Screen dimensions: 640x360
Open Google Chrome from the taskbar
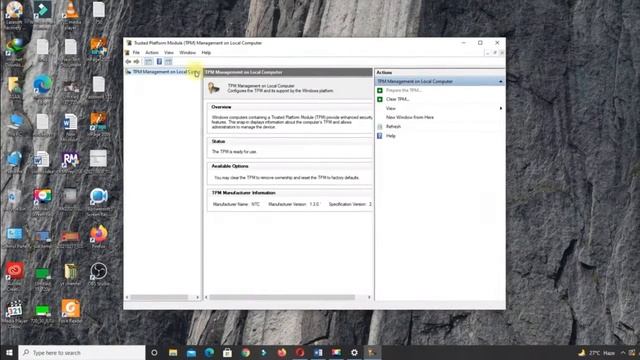pyautogui.click(x=245, y=353)
